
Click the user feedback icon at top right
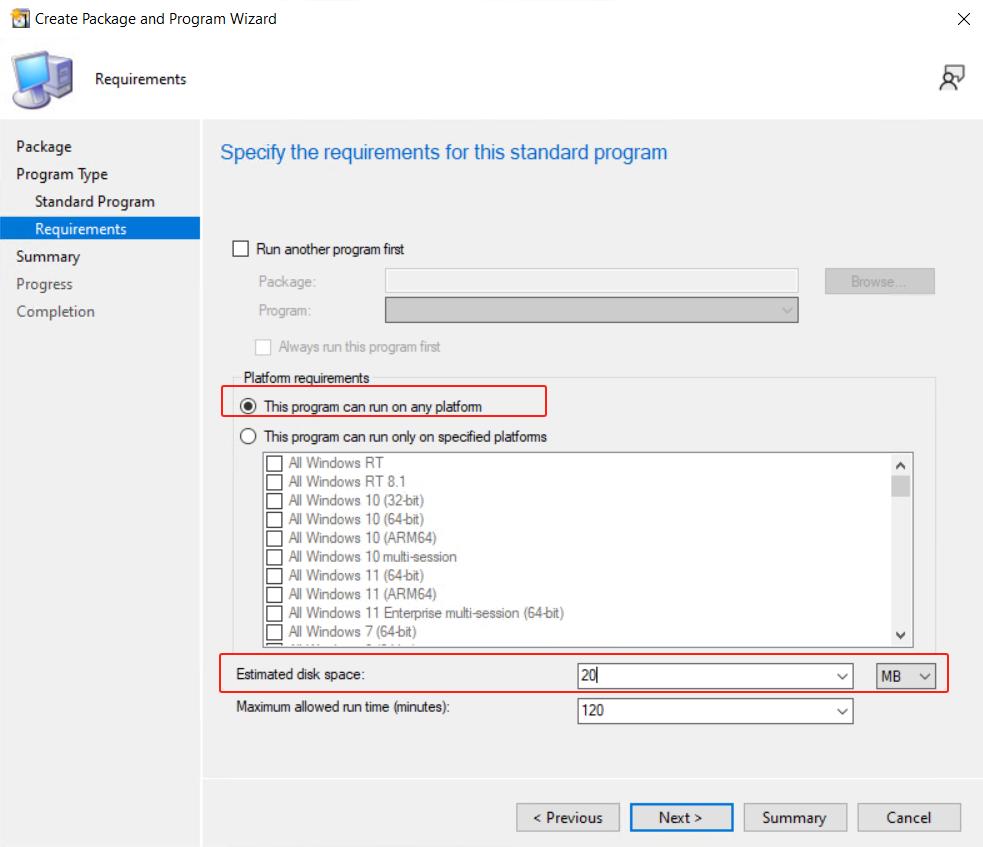pos(951,79)
